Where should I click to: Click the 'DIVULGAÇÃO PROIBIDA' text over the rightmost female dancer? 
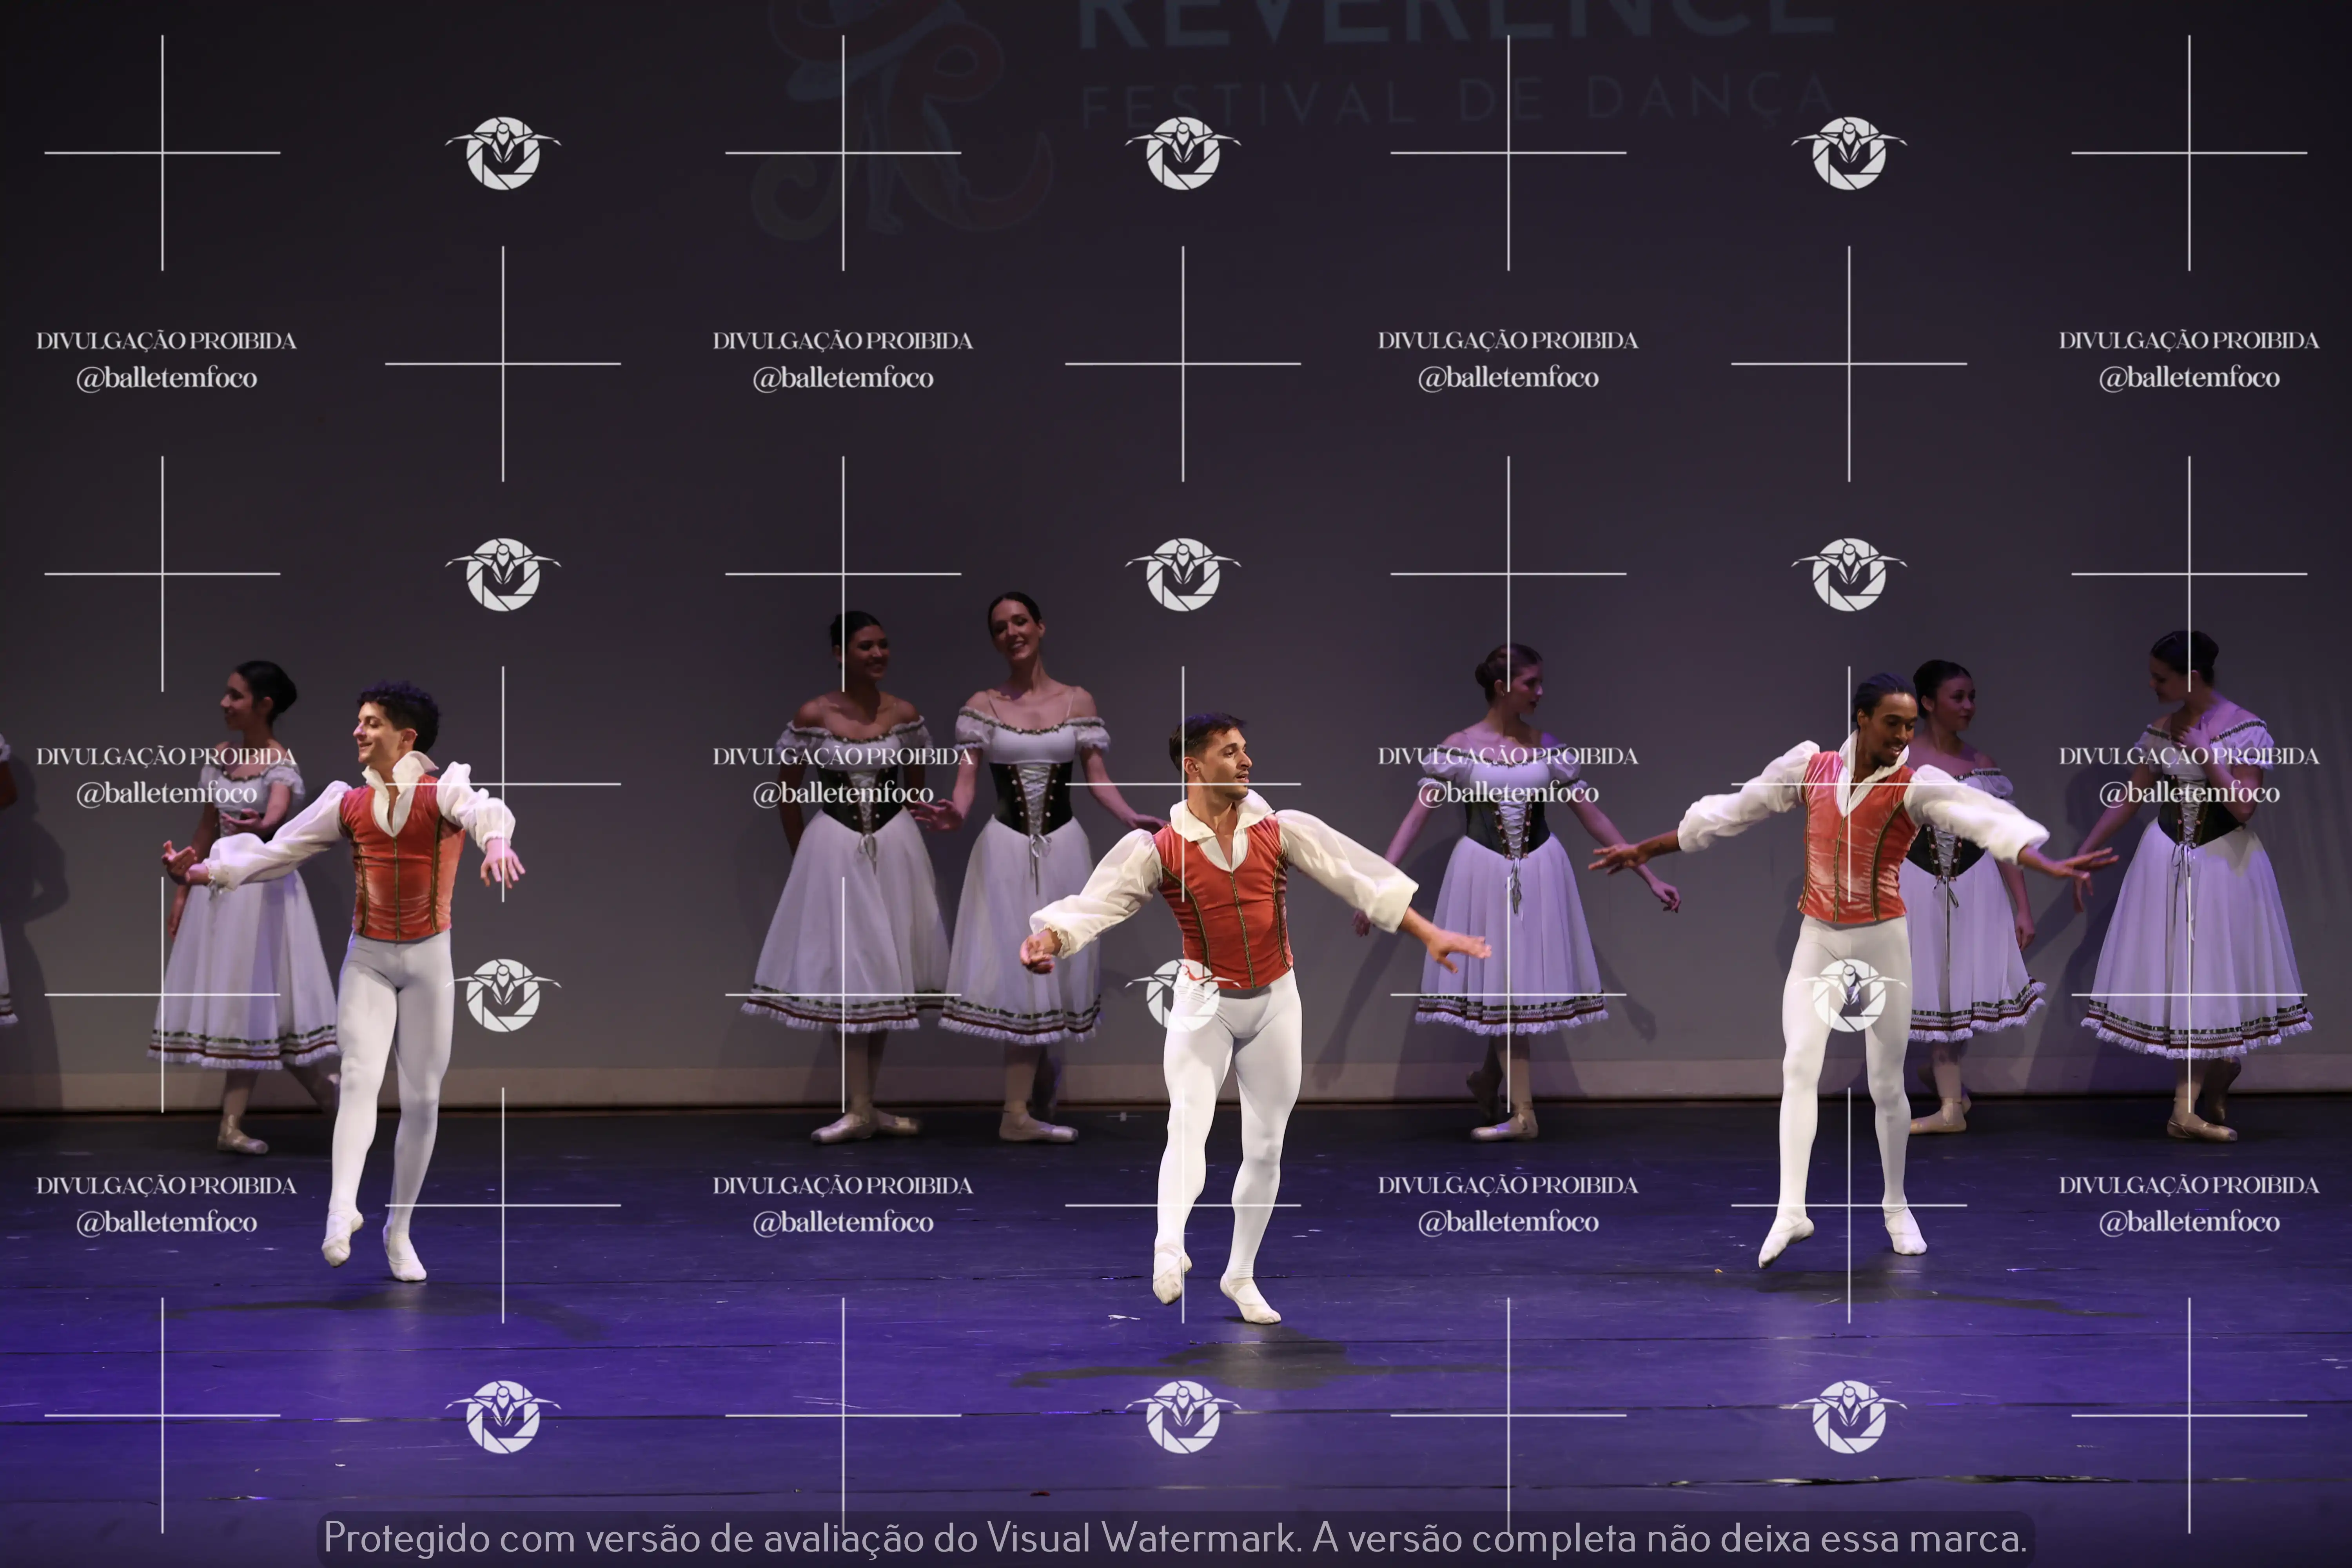pos(2188,756)
